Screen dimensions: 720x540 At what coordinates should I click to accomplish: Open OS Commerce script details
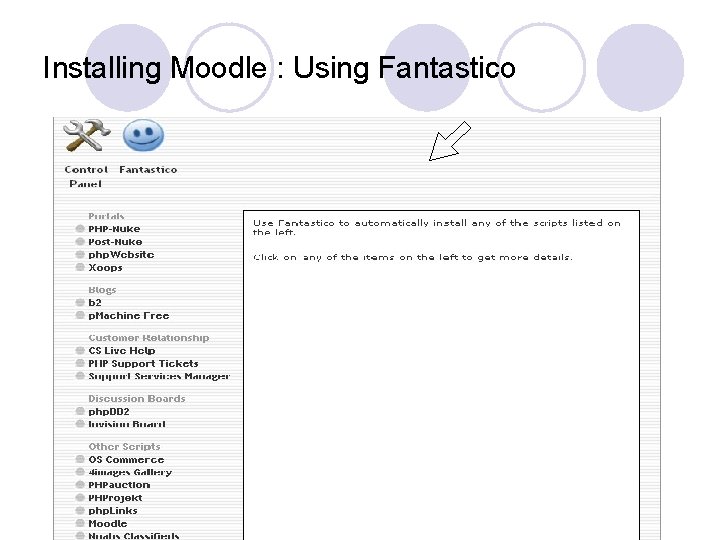click(126, 459)
